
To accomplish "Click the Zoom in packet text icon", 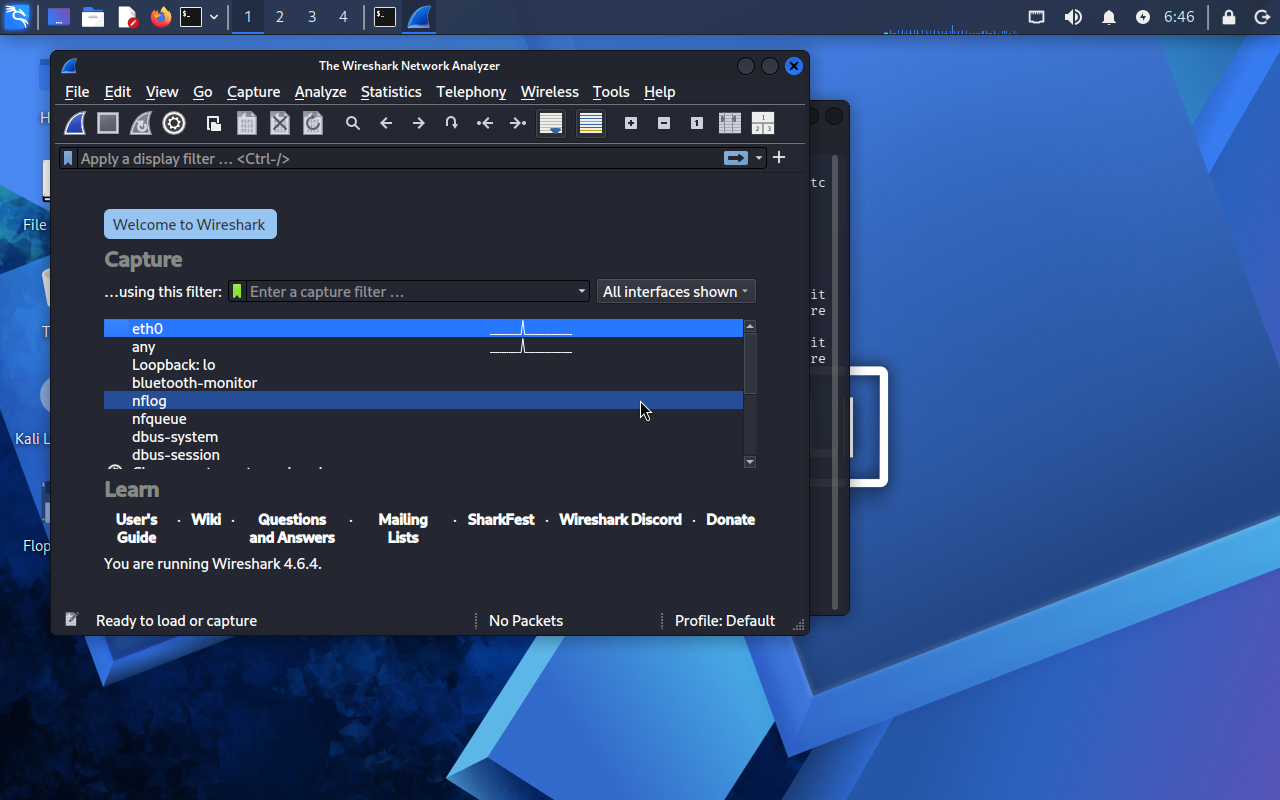I will 631,123.
